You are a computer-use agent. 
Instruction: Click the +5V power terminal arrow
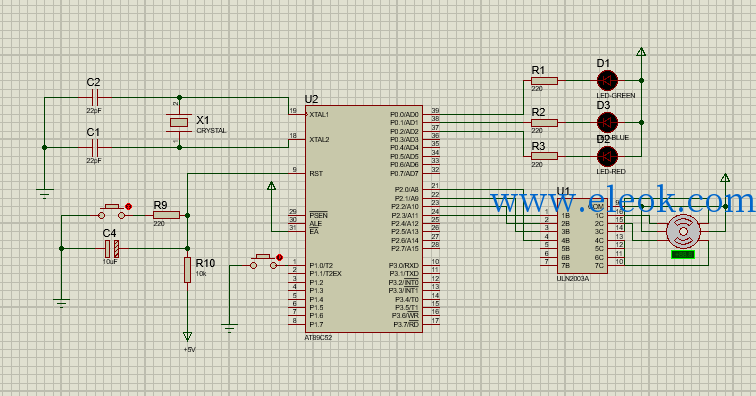pyautogui.click(x=188, y=336)
